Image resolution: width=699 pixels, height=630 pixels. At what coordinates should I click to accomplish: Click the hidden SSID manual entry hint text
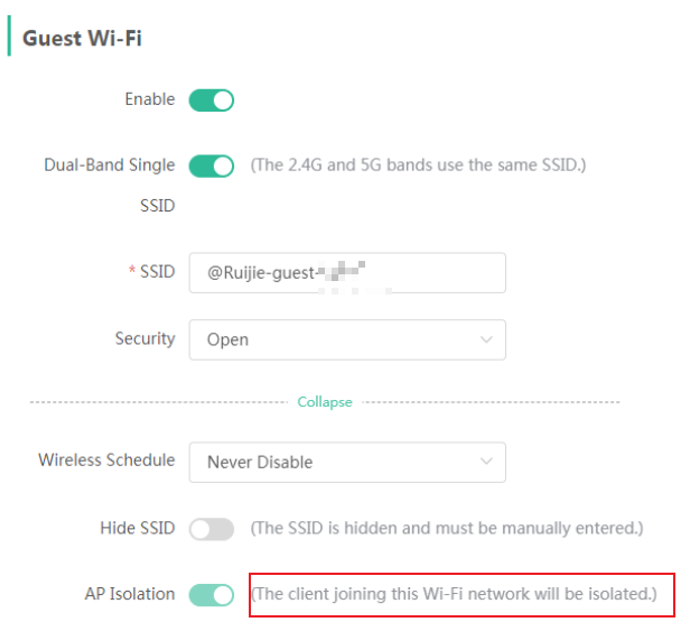pyautogui.click(x=446, y=528)
